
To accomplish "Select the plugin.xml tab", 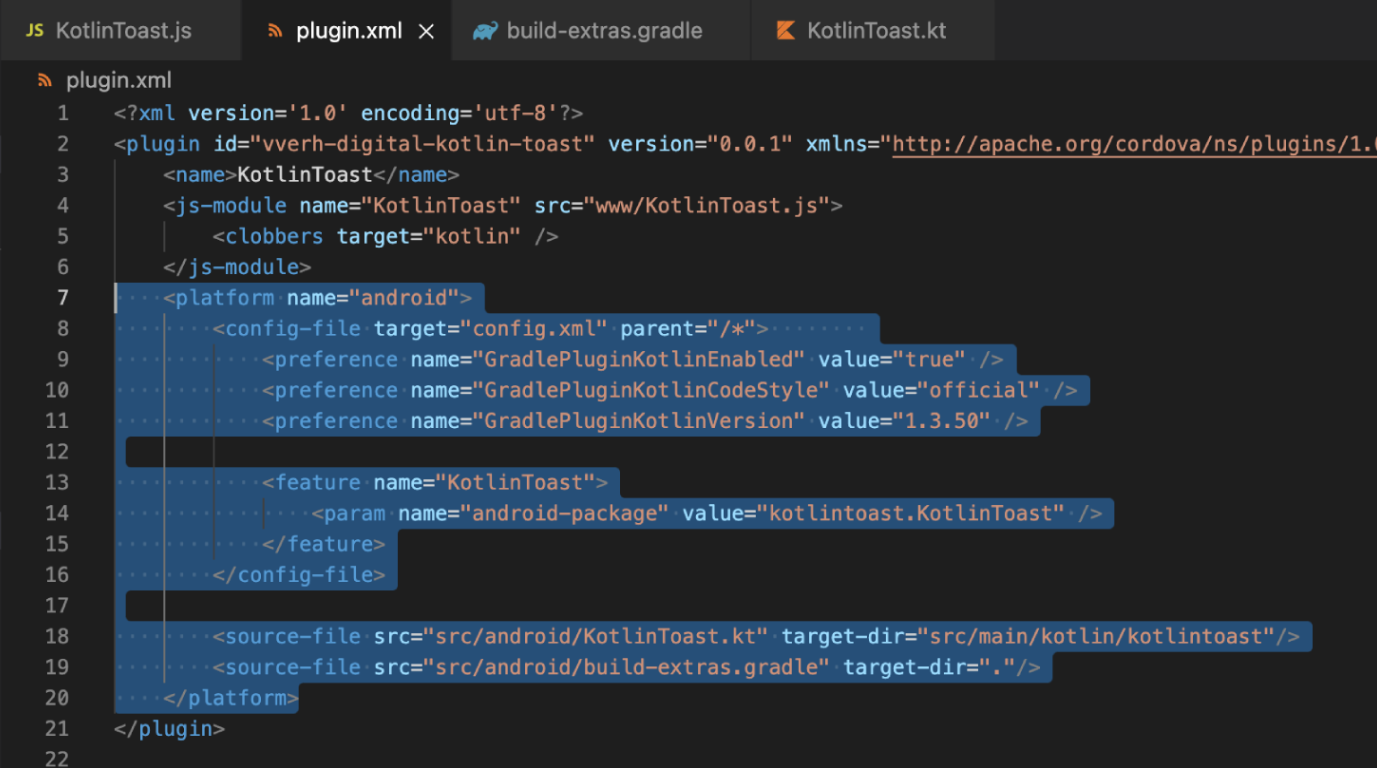I will pos(349,31).
